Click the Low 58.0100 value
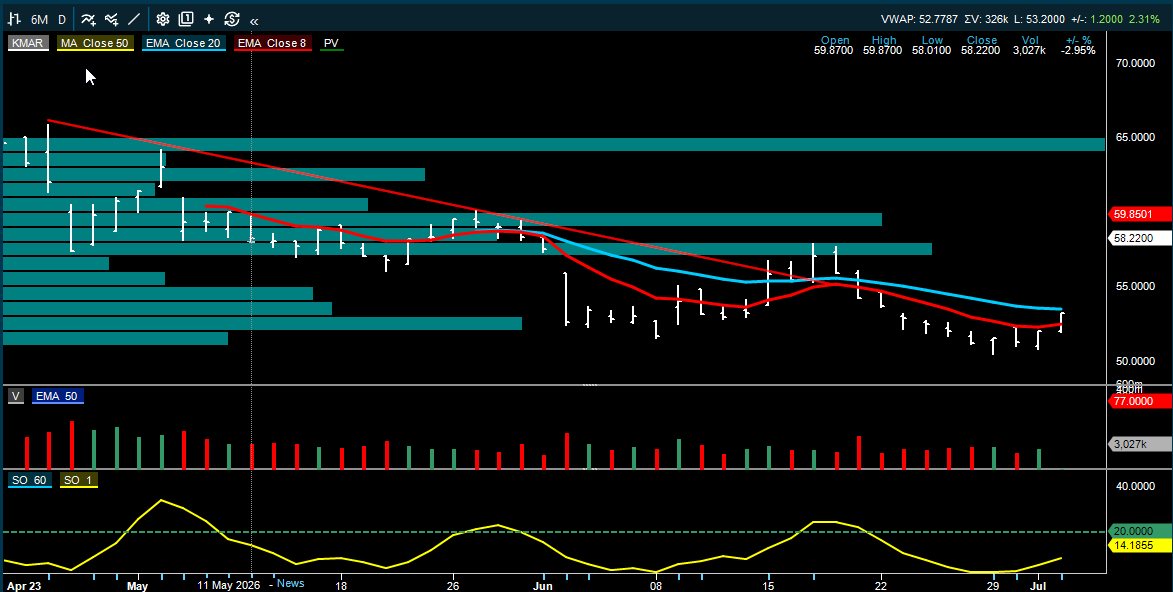1173x592 pixels. [x=932, y=51]
